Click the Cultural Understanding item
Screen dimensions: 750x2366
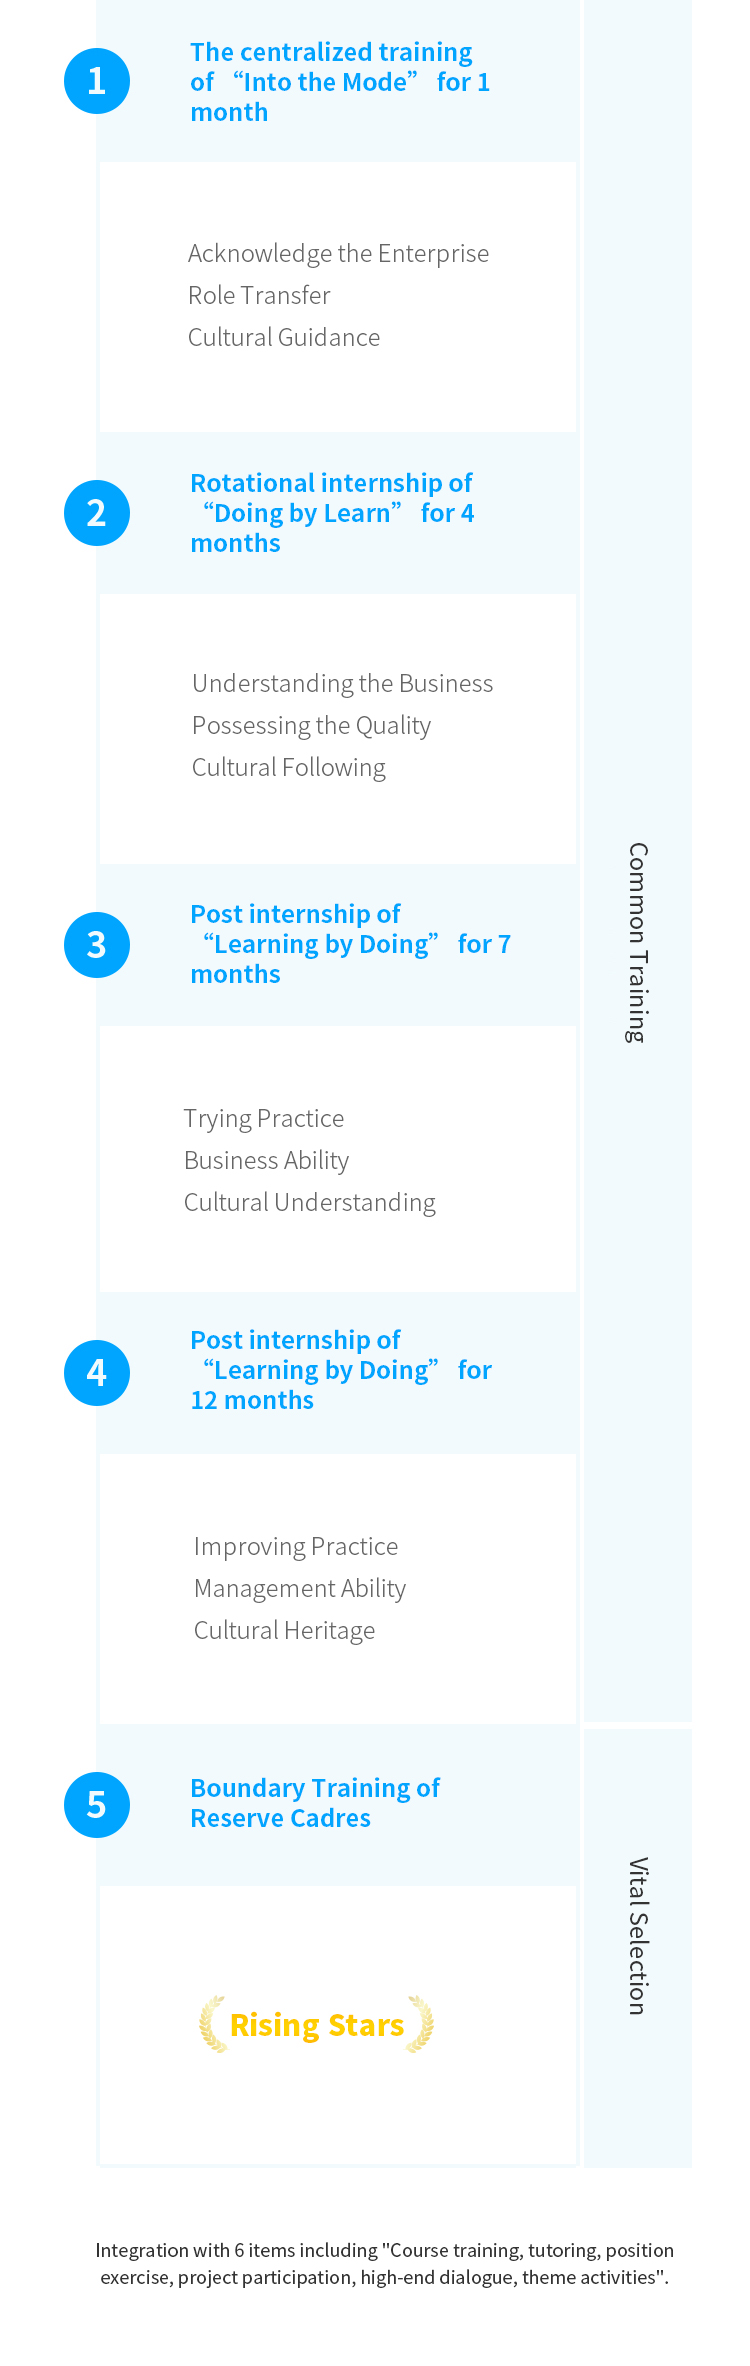point(310,1203)
